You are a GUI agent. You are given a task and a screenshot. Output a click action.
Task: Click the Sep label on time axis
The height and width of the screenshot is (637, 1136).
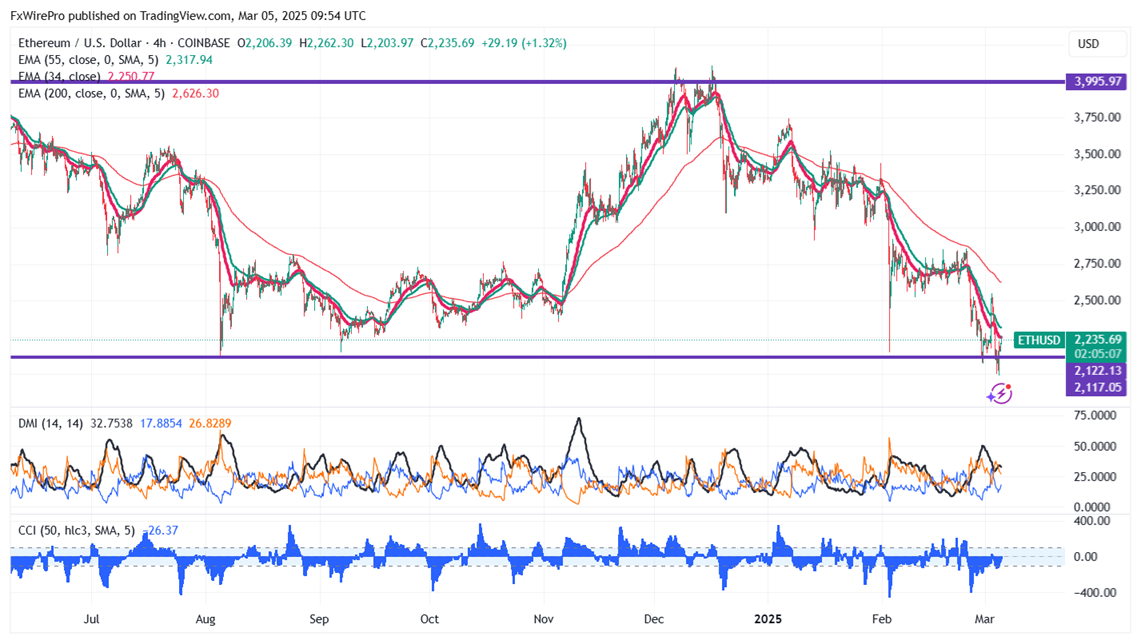319,619
